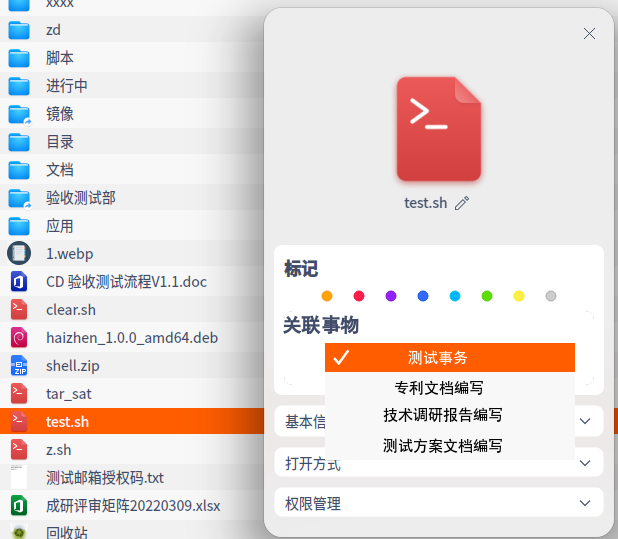Close the file properties panel
Screen dimensions: 618x539
(589, 33)
